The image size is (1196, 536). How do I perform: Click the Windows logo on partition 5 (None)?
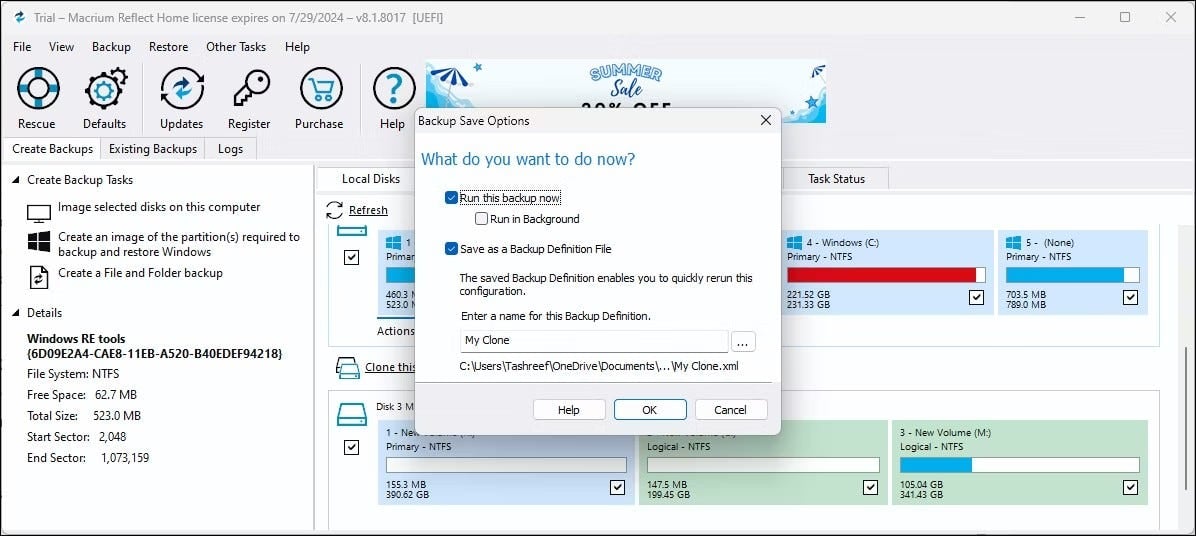click(1013, 242)
